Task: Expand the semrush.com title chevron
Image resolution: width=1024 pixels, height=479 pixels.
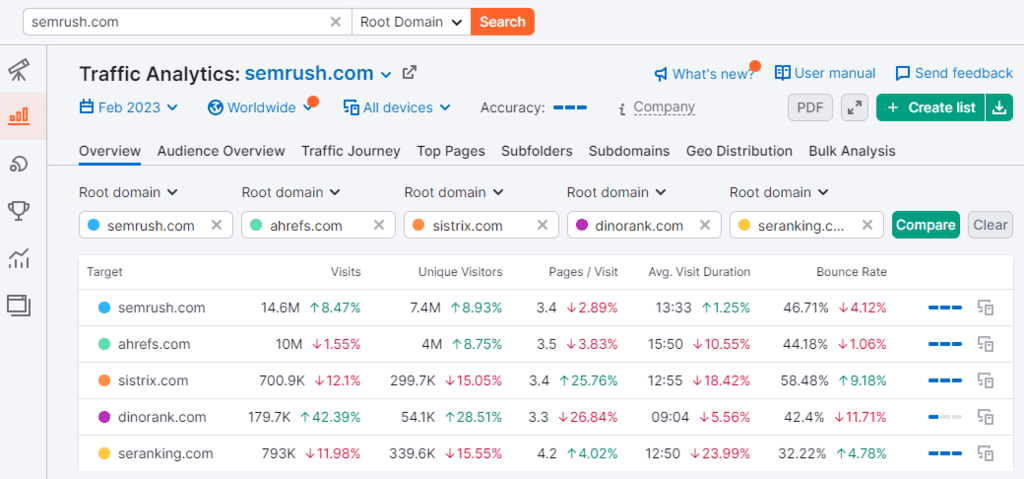Action: tap(386, 74)
